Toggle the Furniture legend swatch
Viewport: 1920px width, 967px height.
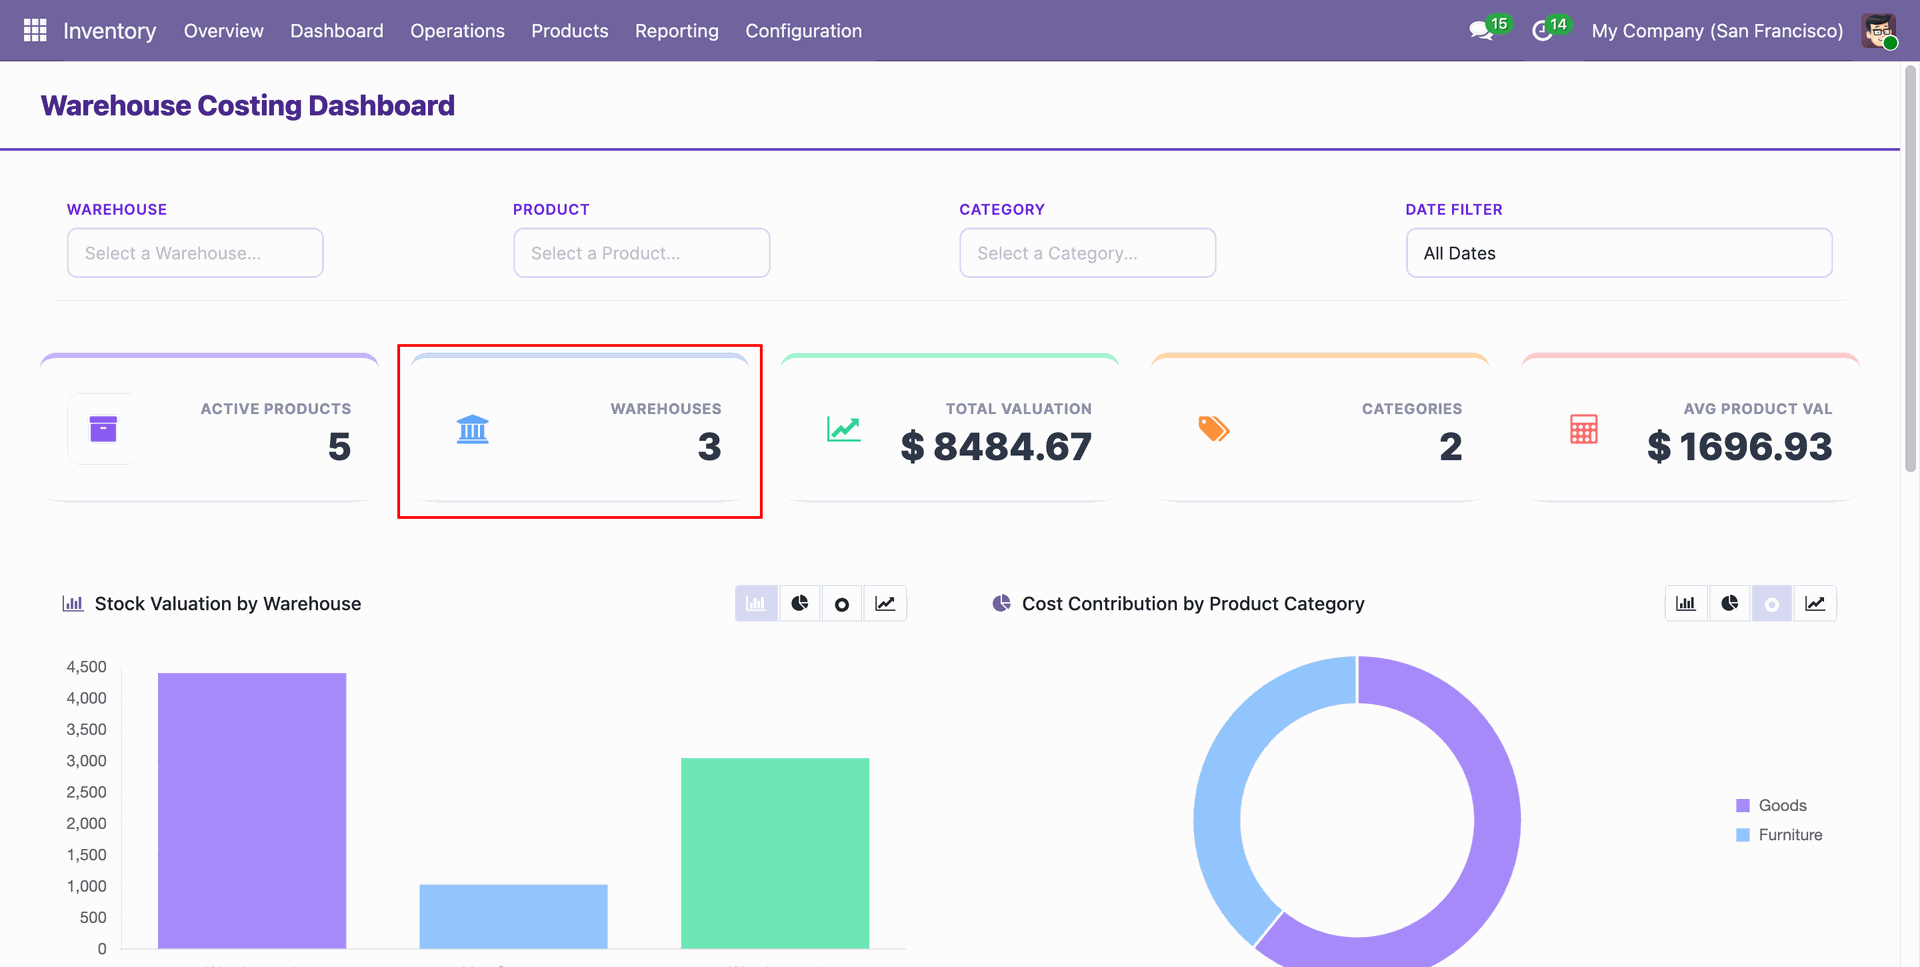point(1743,835)
